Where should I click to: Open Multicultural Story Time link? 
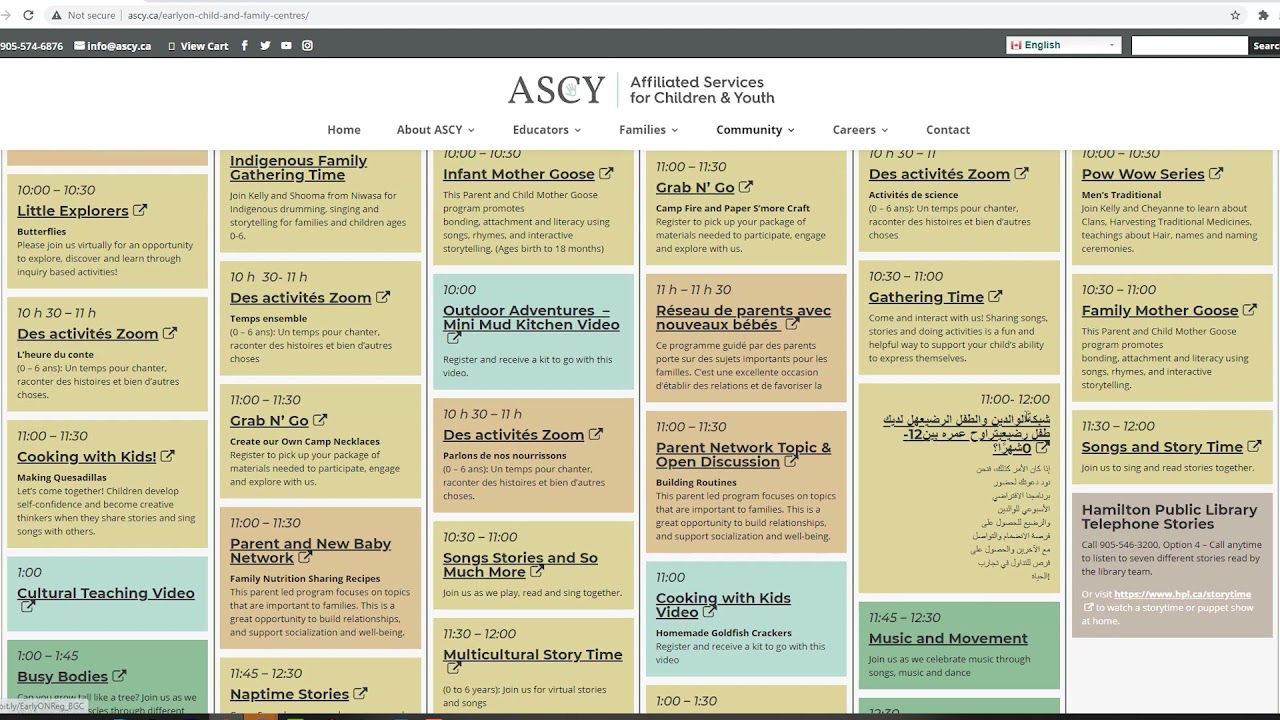pyautogui.click(x=533, y=655)
